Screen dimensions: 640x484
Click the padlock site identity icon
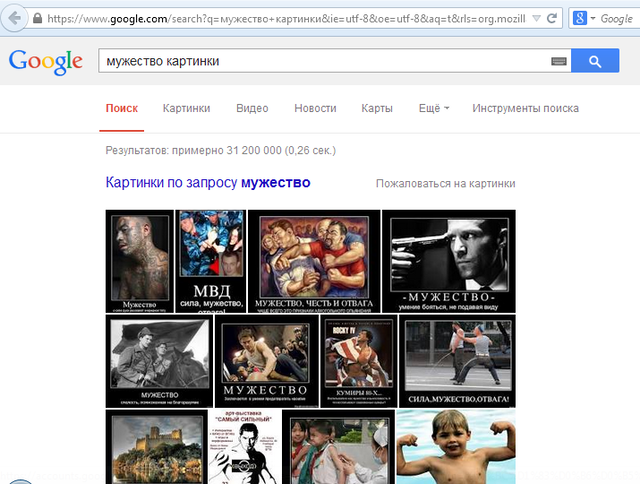pos(37,18)
